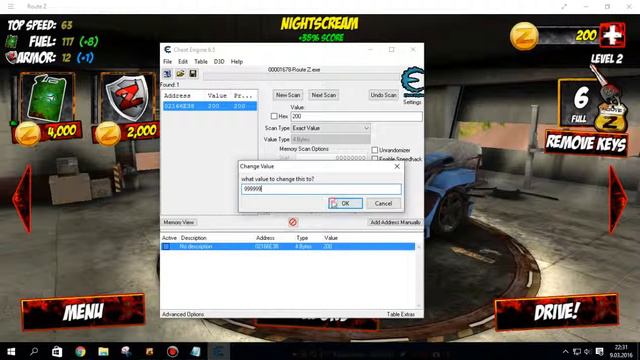The image size is (640, 360).
Task: Open a cheat table via folder icon
Action: [x=180, y=74]
